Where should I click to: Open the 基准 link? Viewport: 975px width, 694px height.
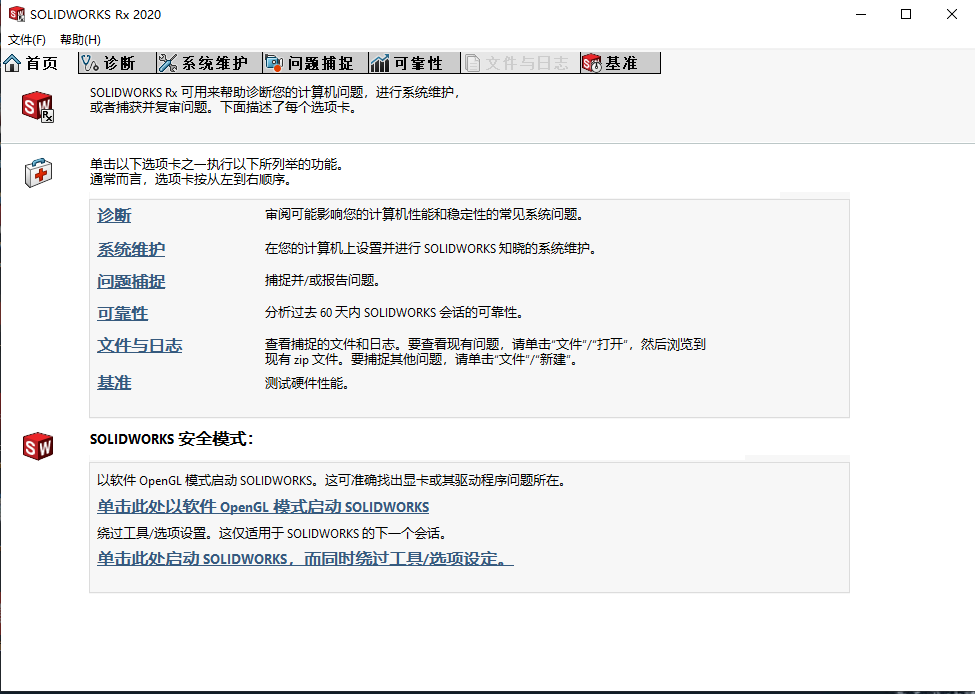tap(114, 382)
